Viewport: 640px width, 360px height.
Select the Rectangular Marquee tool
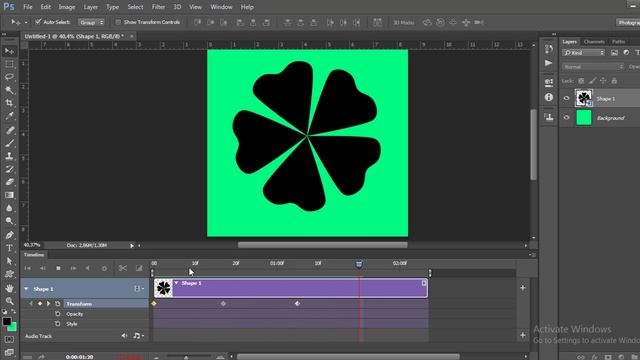tap(9, 64)
